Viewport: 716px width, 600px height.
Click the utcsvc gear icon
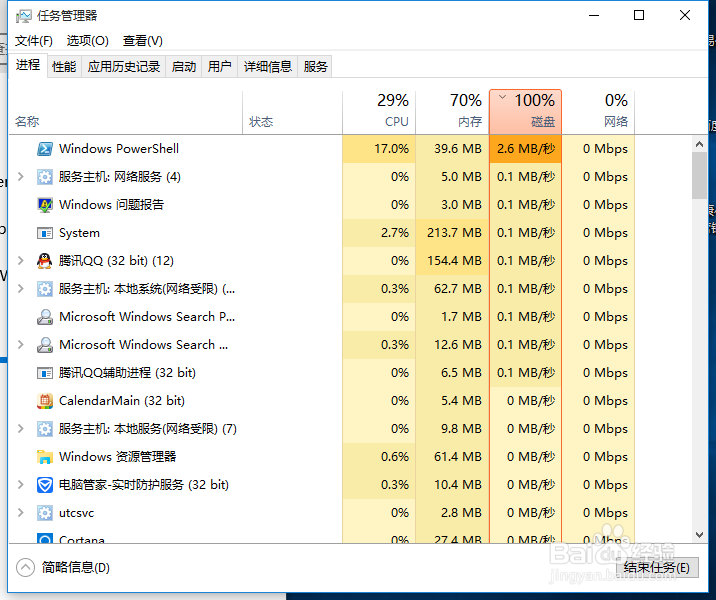[45, 513]
